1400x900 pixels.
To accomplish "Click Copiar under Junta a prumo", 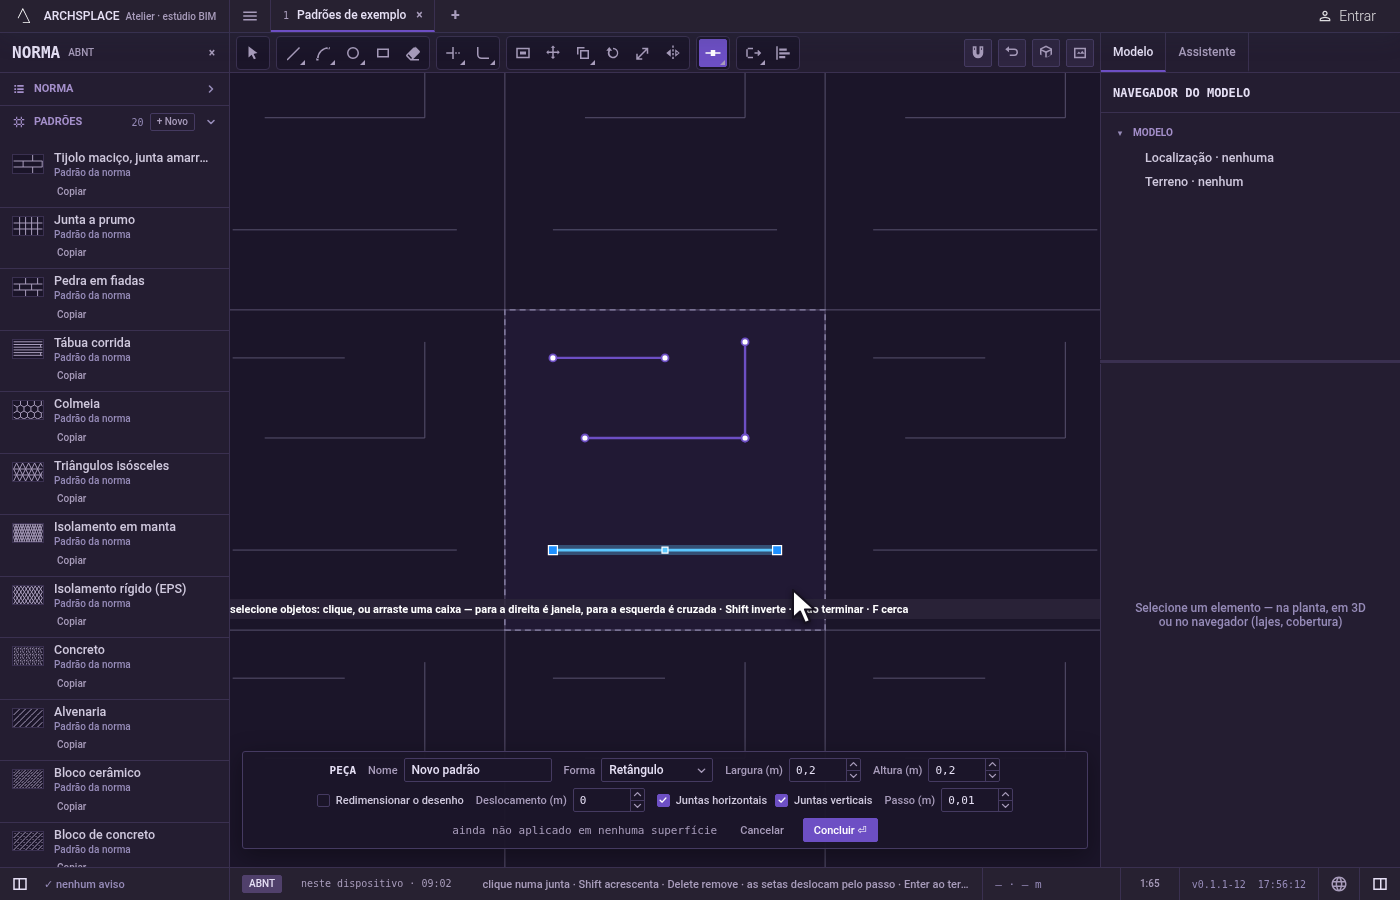I will [71, 252].
